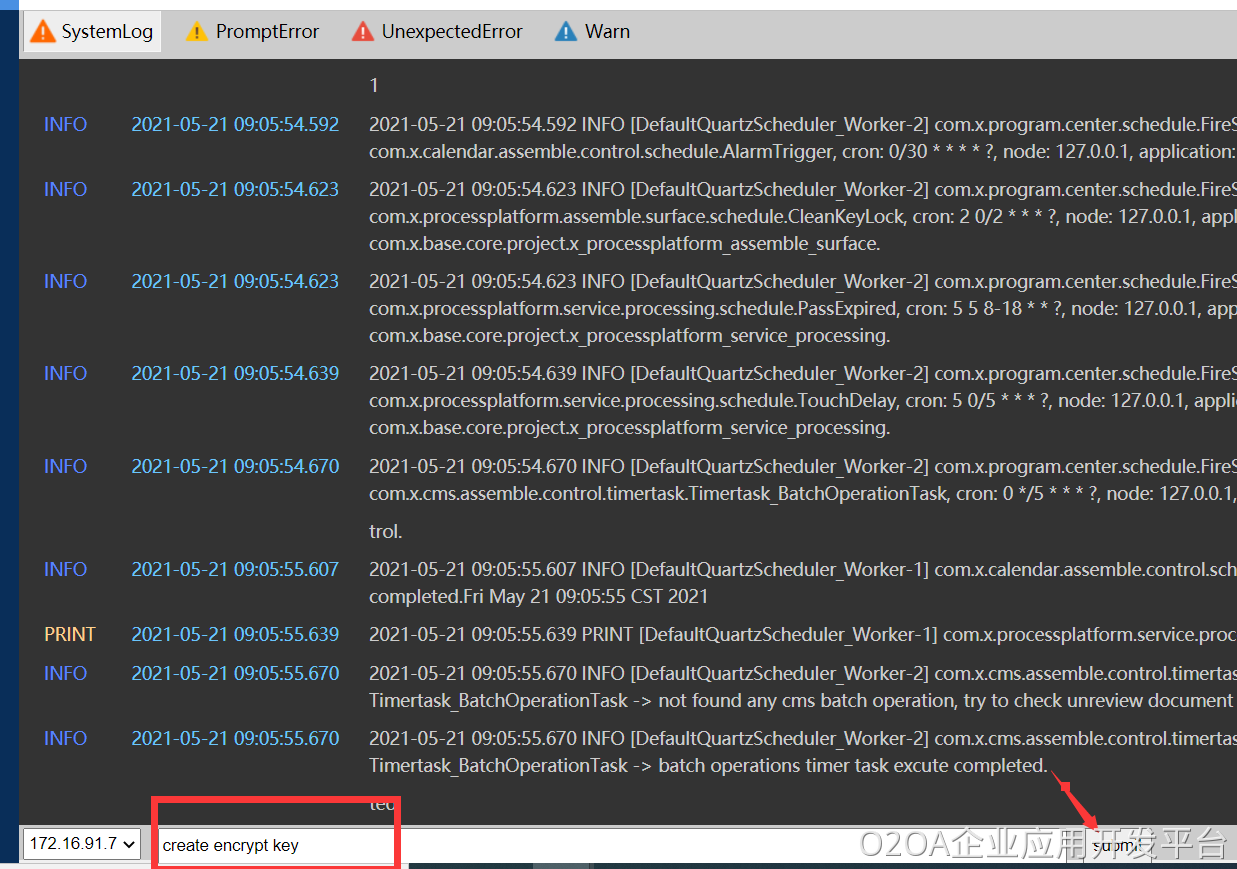This screenshot has width=1237, height=869.
Task: Click the red UnexpectedError triangle icon
Action: point(363,32)
